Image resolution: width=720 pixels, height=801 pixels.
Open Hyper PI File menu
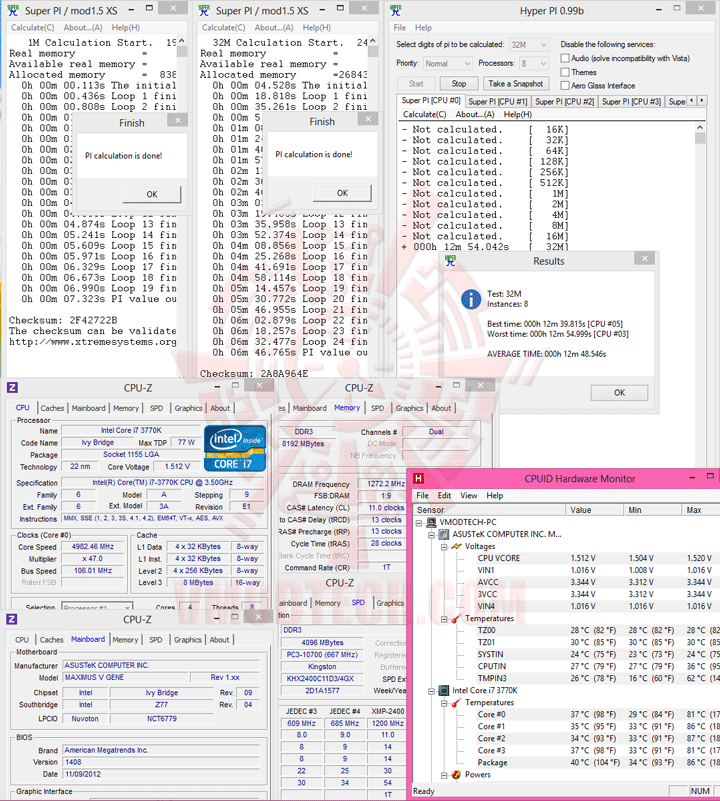pos(400,28)
